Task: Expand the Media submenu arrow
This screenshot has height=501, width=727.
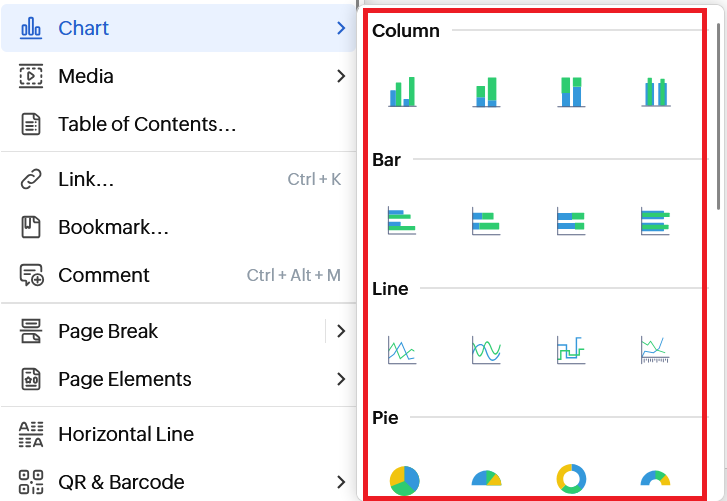Action: pos(341,76)
